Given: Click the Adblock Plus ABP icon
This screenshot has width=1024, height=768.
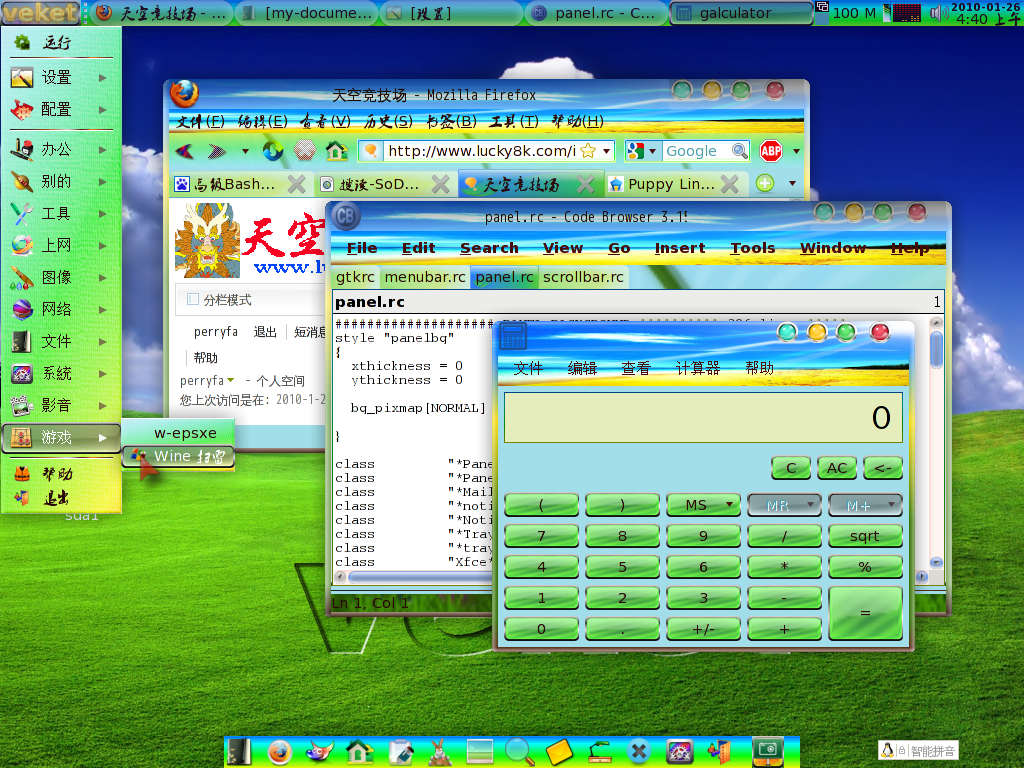Looking at the screenshot, I should 771,152.
